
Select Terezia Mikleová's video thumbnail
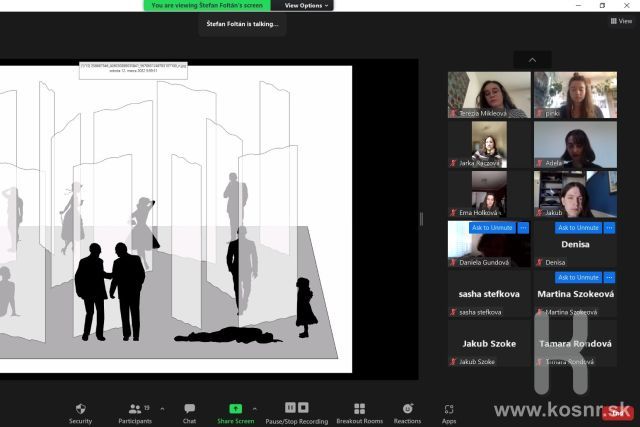pos(489,94)
